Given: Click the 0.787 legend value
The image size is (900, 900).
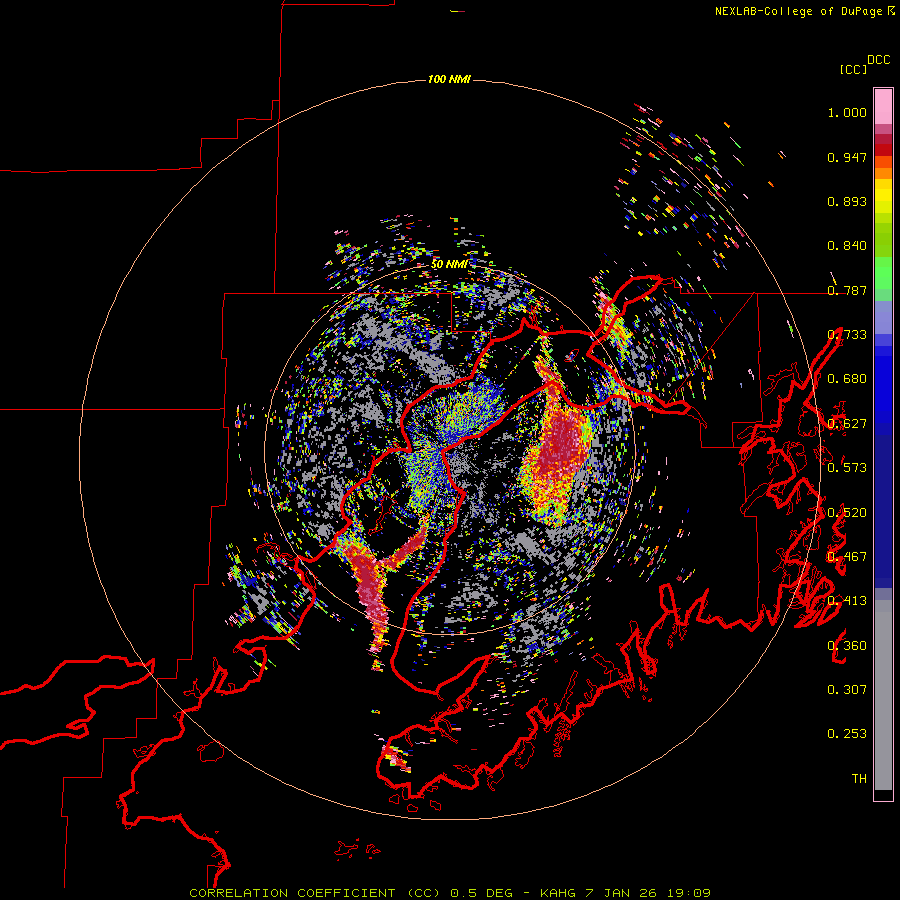Looking at the screenshot, I should tap(847, 290).
